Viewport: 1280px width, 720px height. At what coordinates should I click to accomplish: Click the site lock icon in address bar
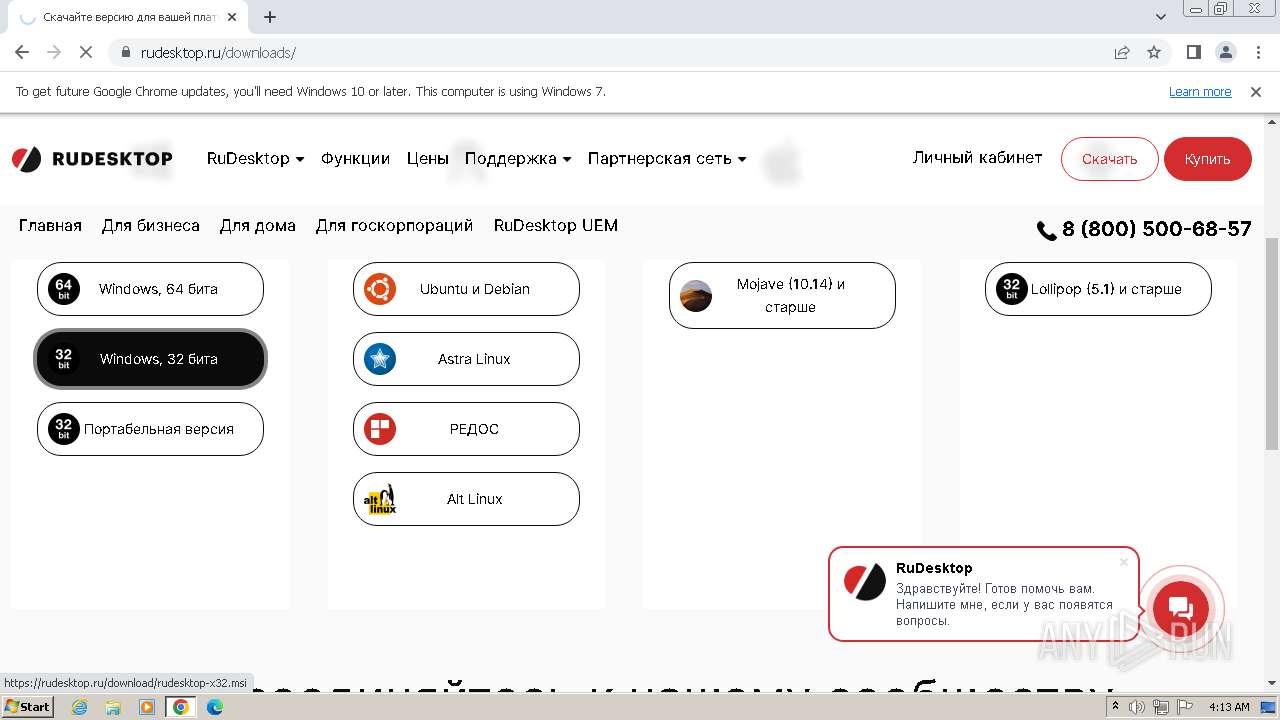126,52
